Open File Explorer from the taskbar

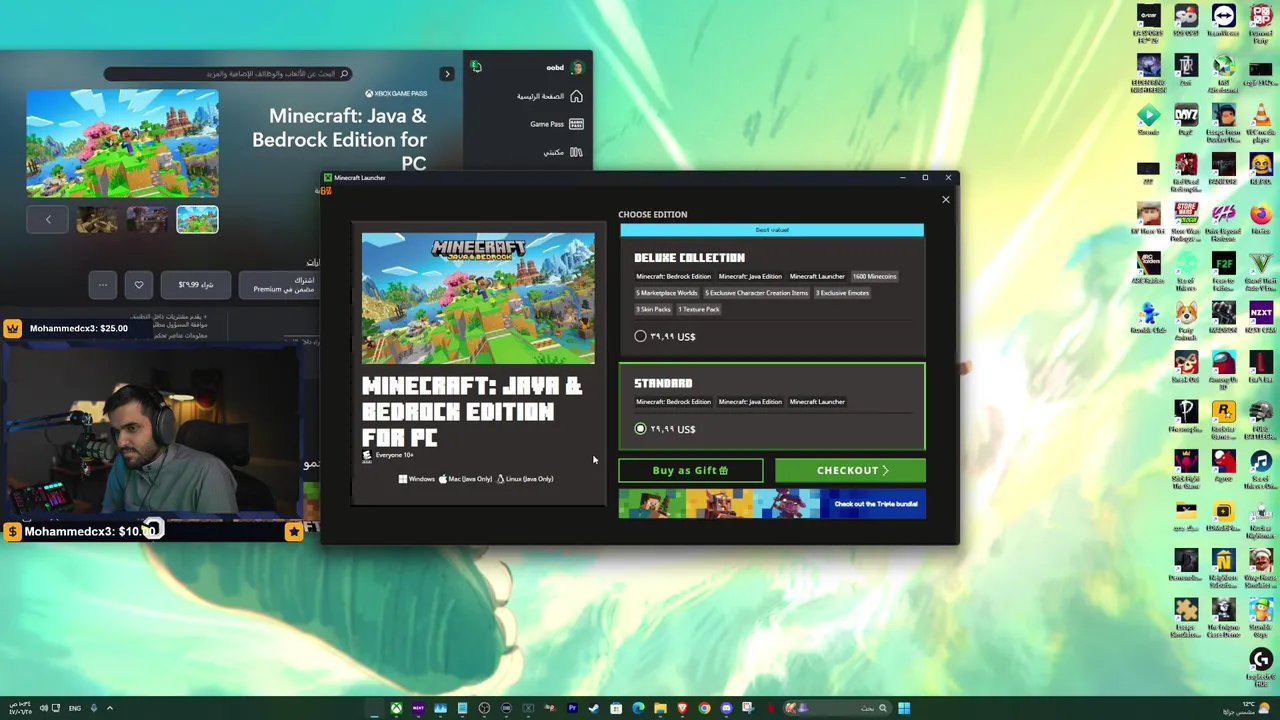click(x=660, y=708)
